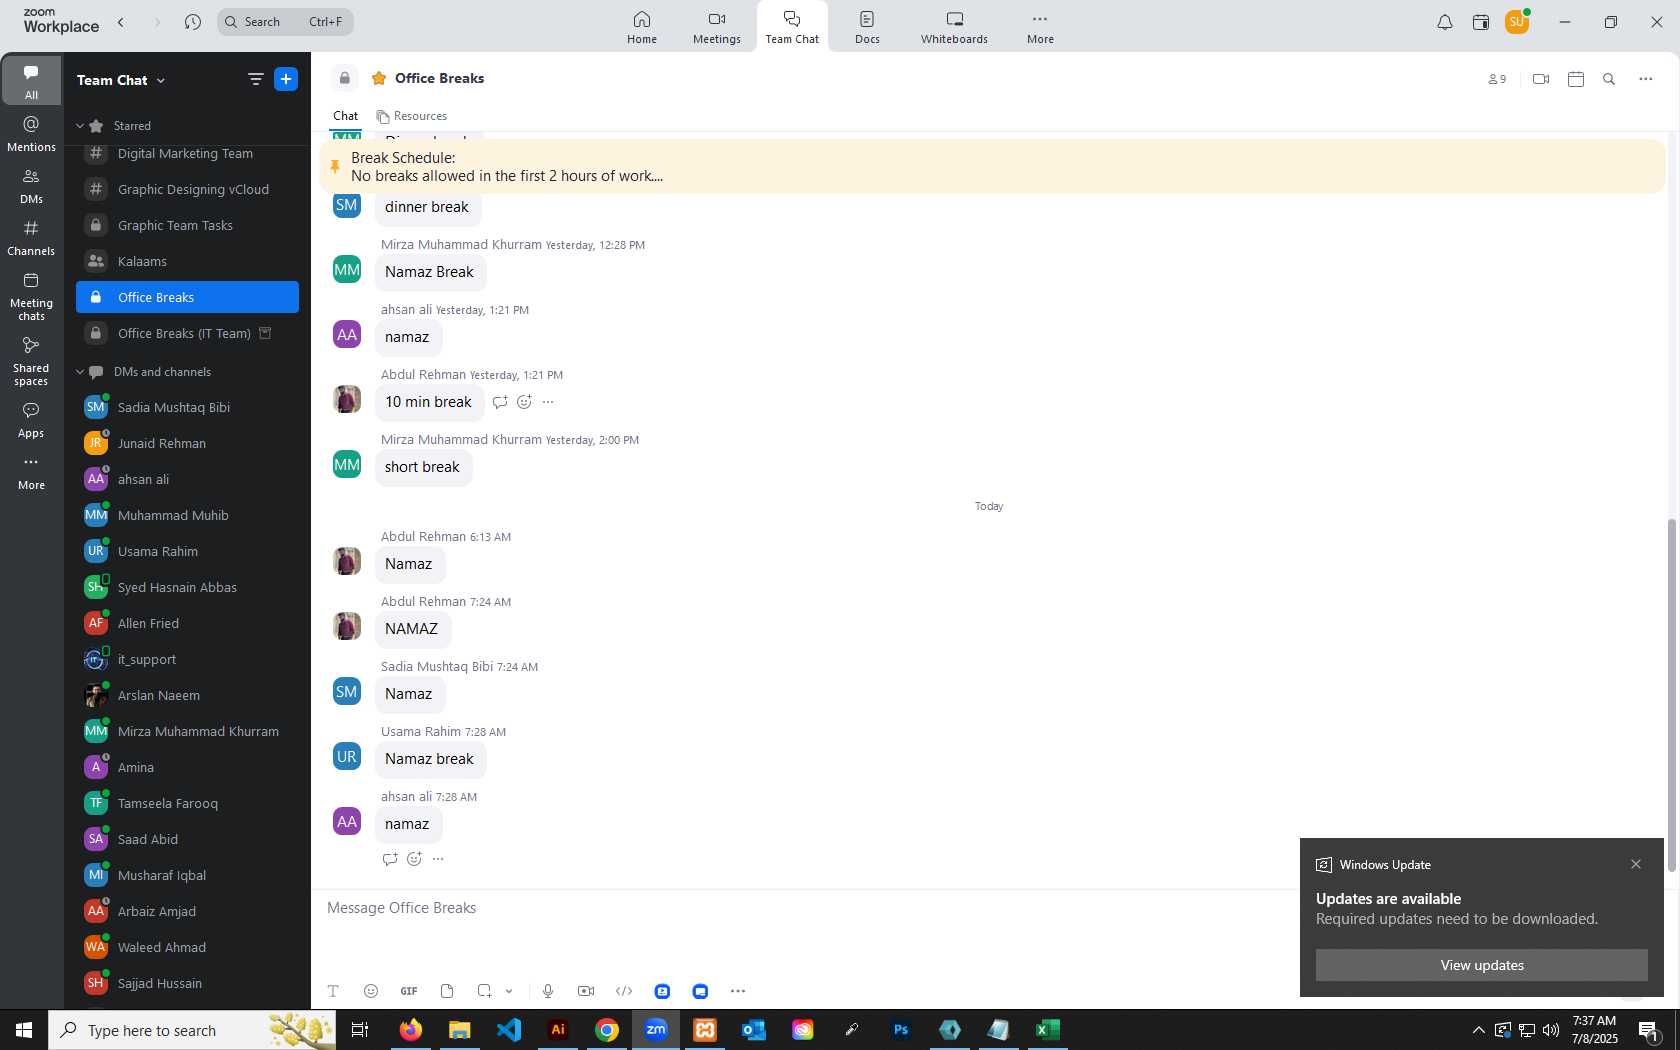Record an audio message with microphone
This screenshot has height=1050, width=1680.
[x=548, y=991]
